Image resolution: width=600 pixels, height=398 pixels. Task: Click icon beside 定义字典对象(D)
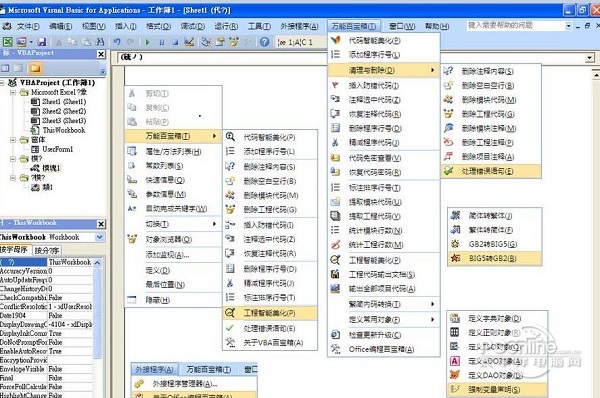click(x=455, y=318)
